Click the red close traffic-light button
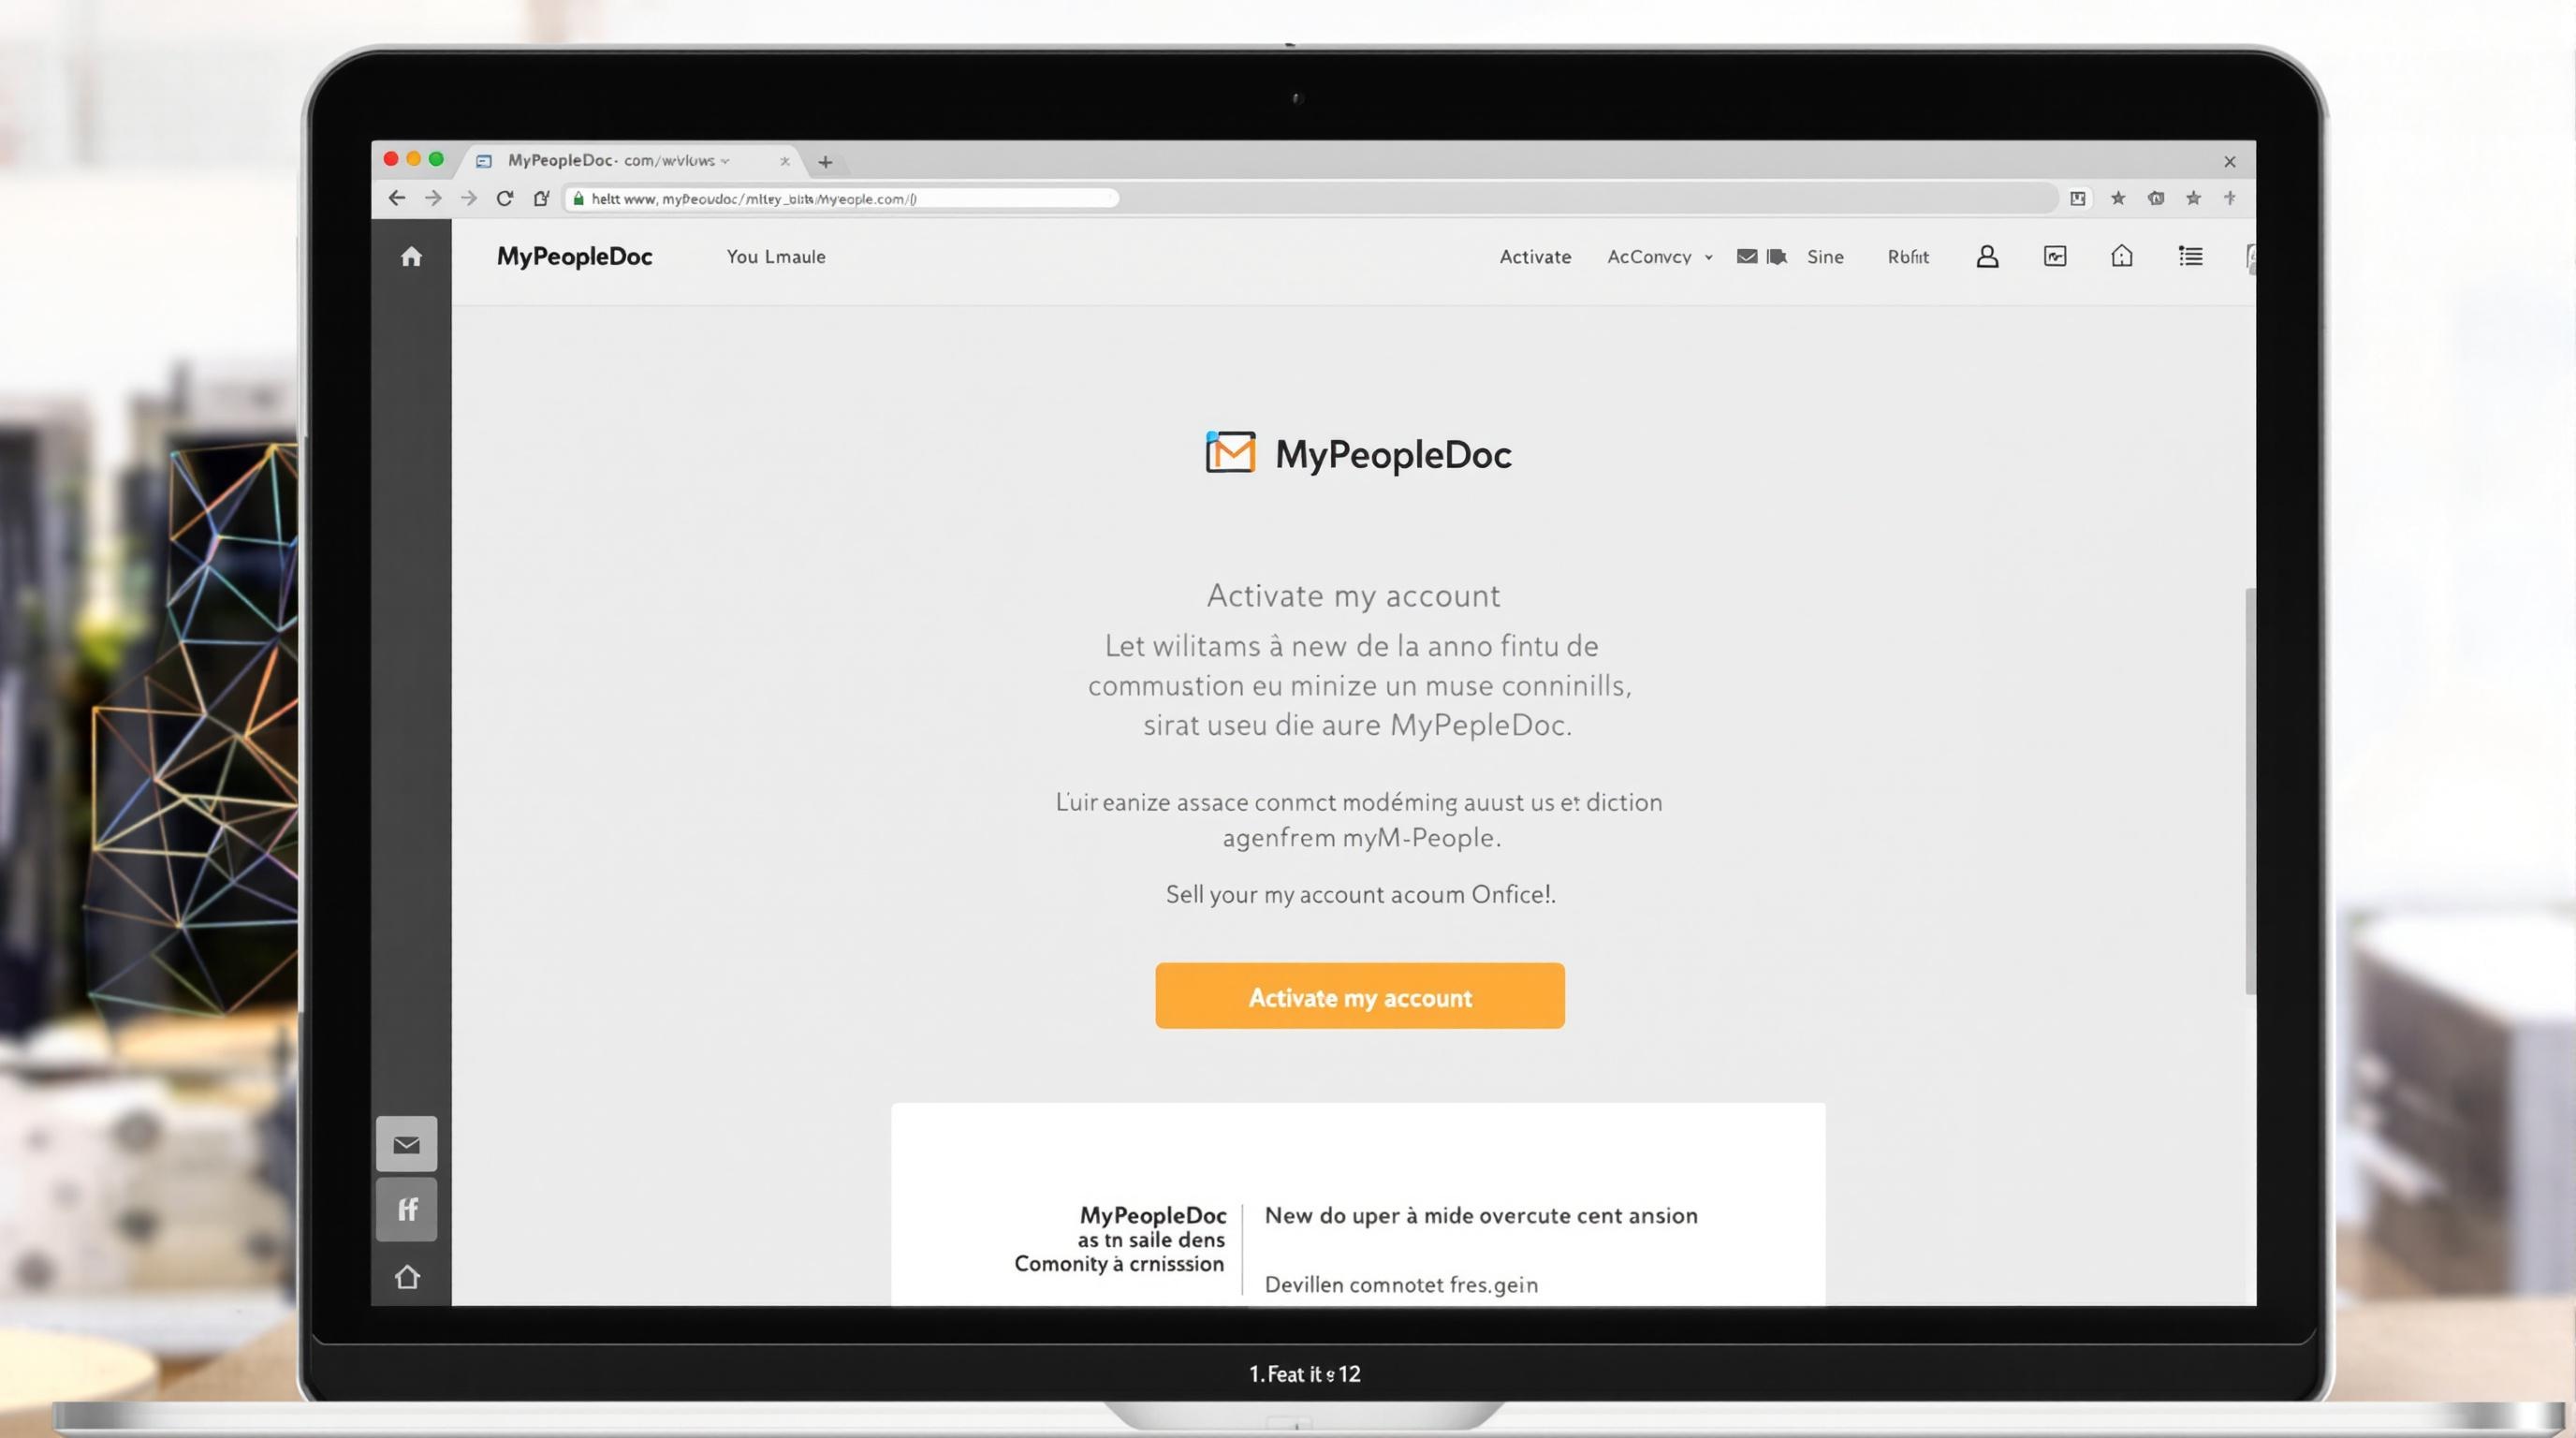This screenshot has height=1438, width=2576. pos(391,159)
